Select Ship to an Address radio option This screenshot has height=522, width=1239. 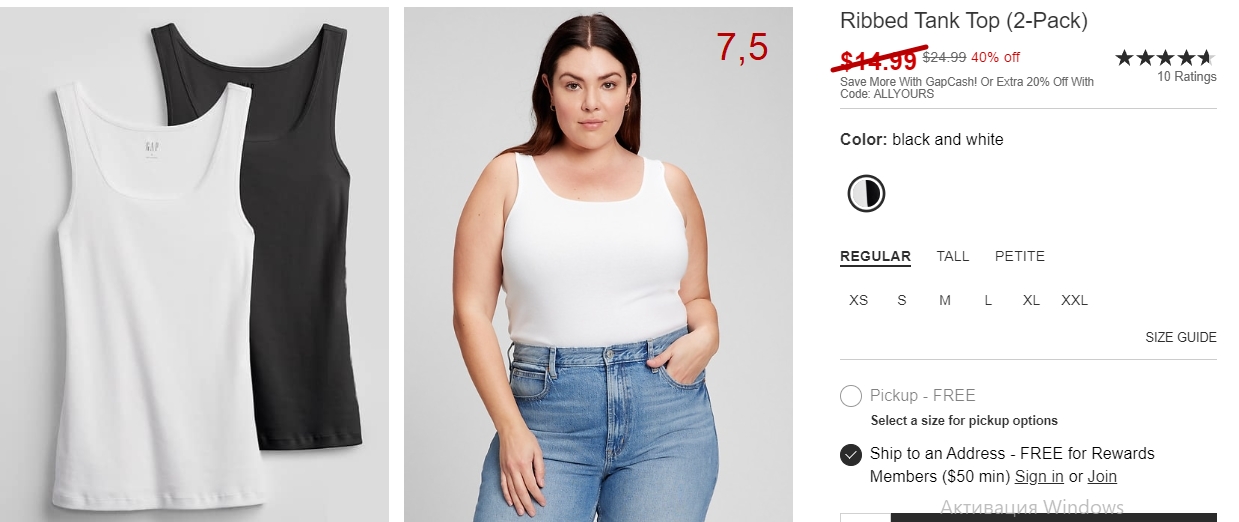(x=851, y=455)
